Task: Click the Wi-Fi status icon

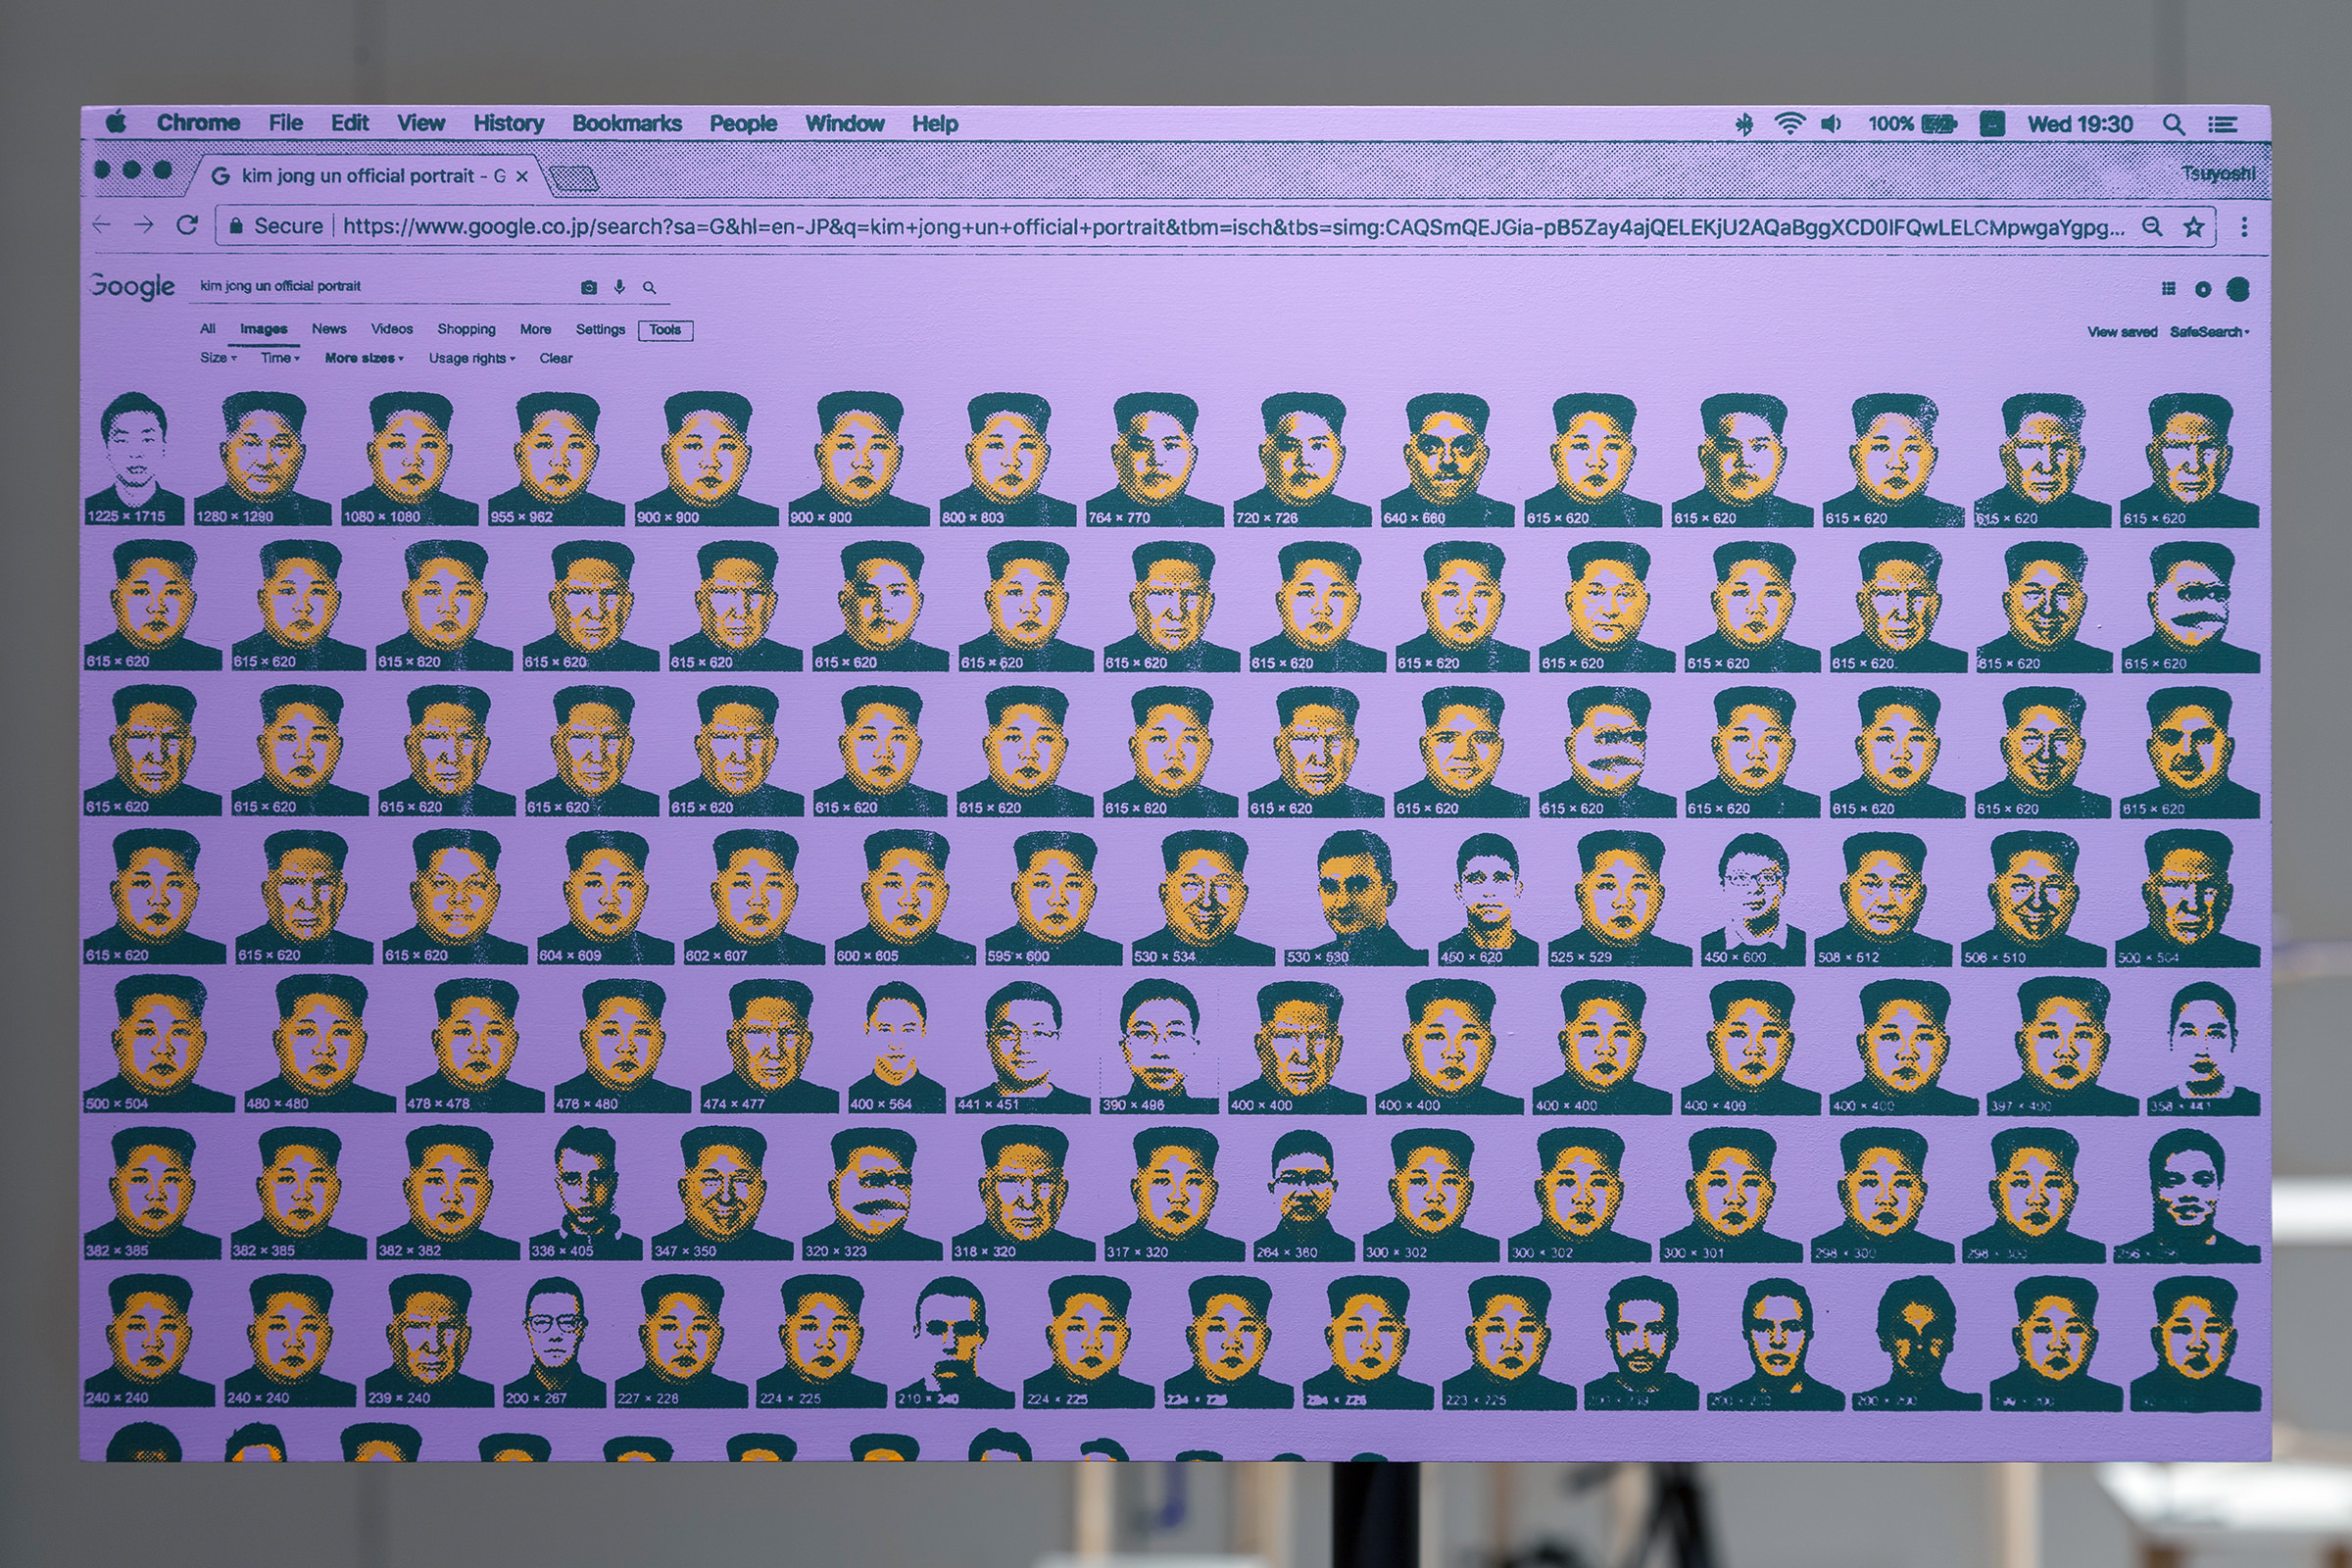Action: pyautogui.click(x=1789, y=124)
